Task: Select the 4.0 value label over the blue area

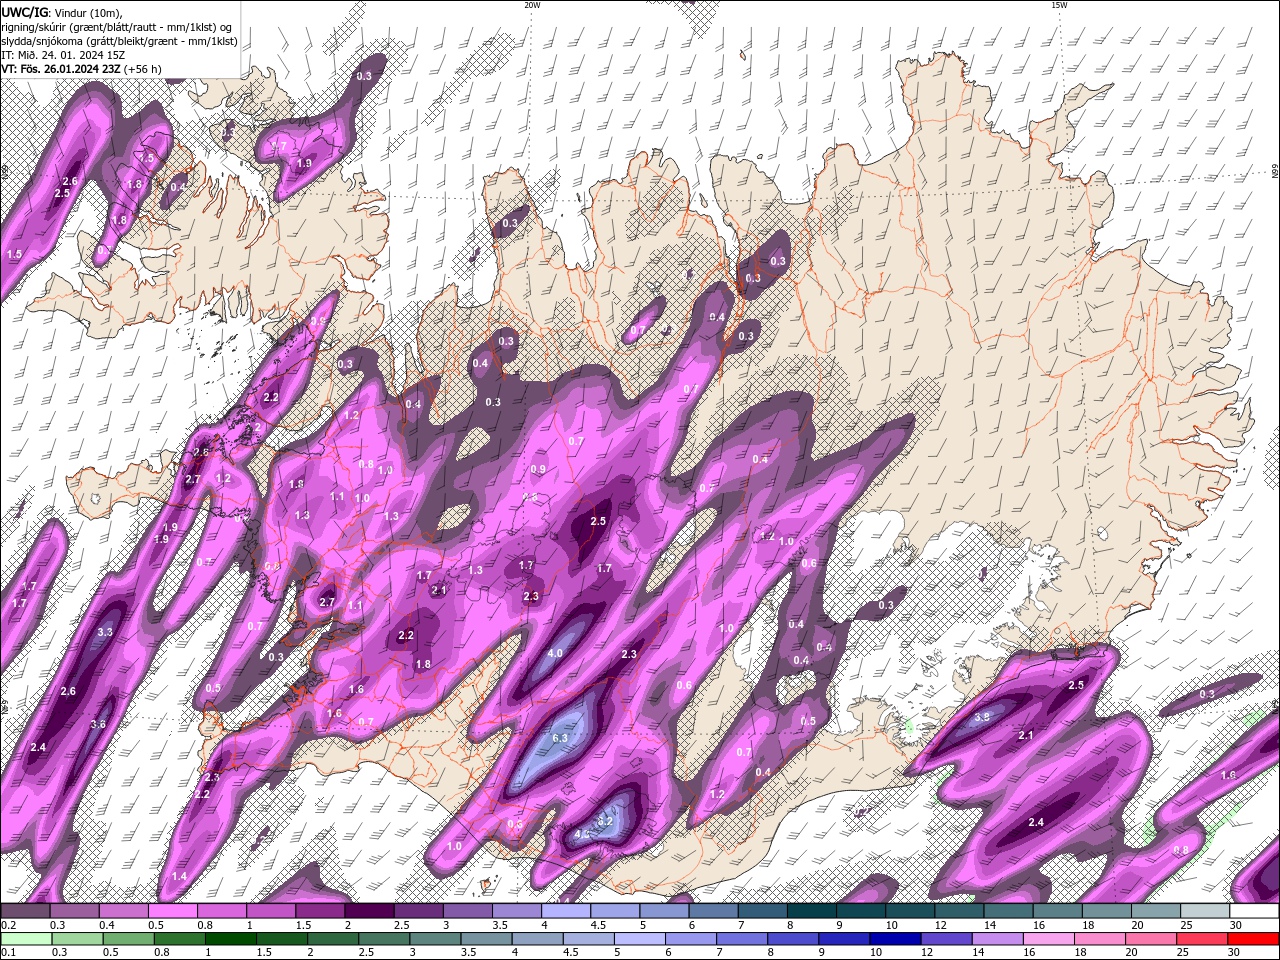Action: [556, 653]
